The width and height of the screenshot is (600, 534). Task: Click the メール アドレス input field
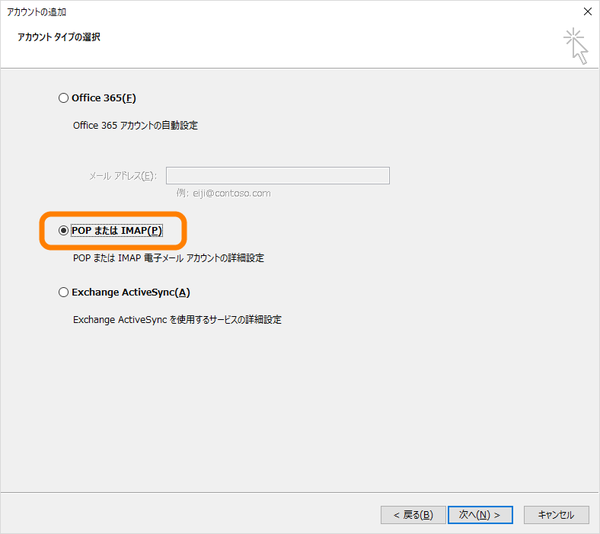(x=278, y=176)
